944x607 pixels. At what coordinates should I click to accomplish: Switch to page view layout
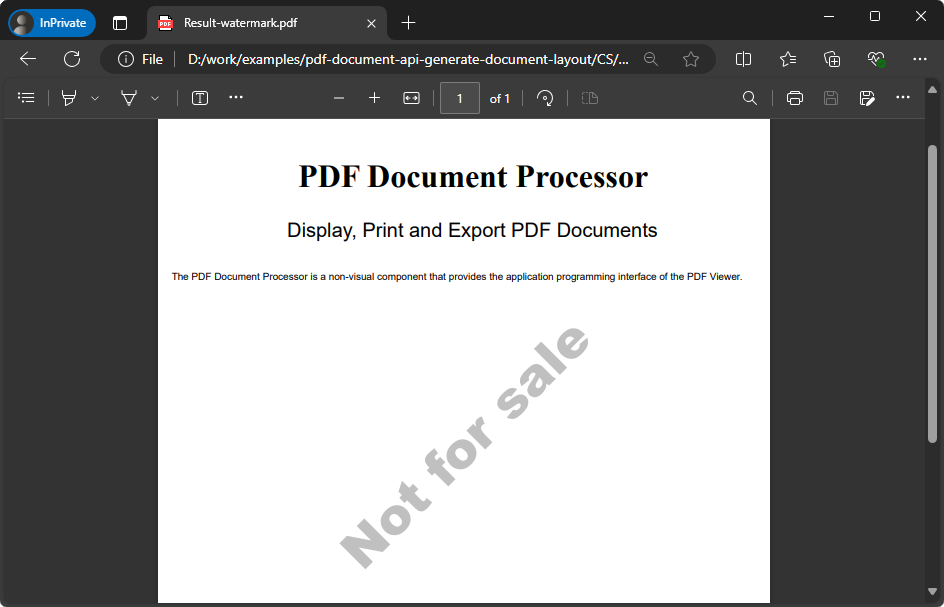590,98
